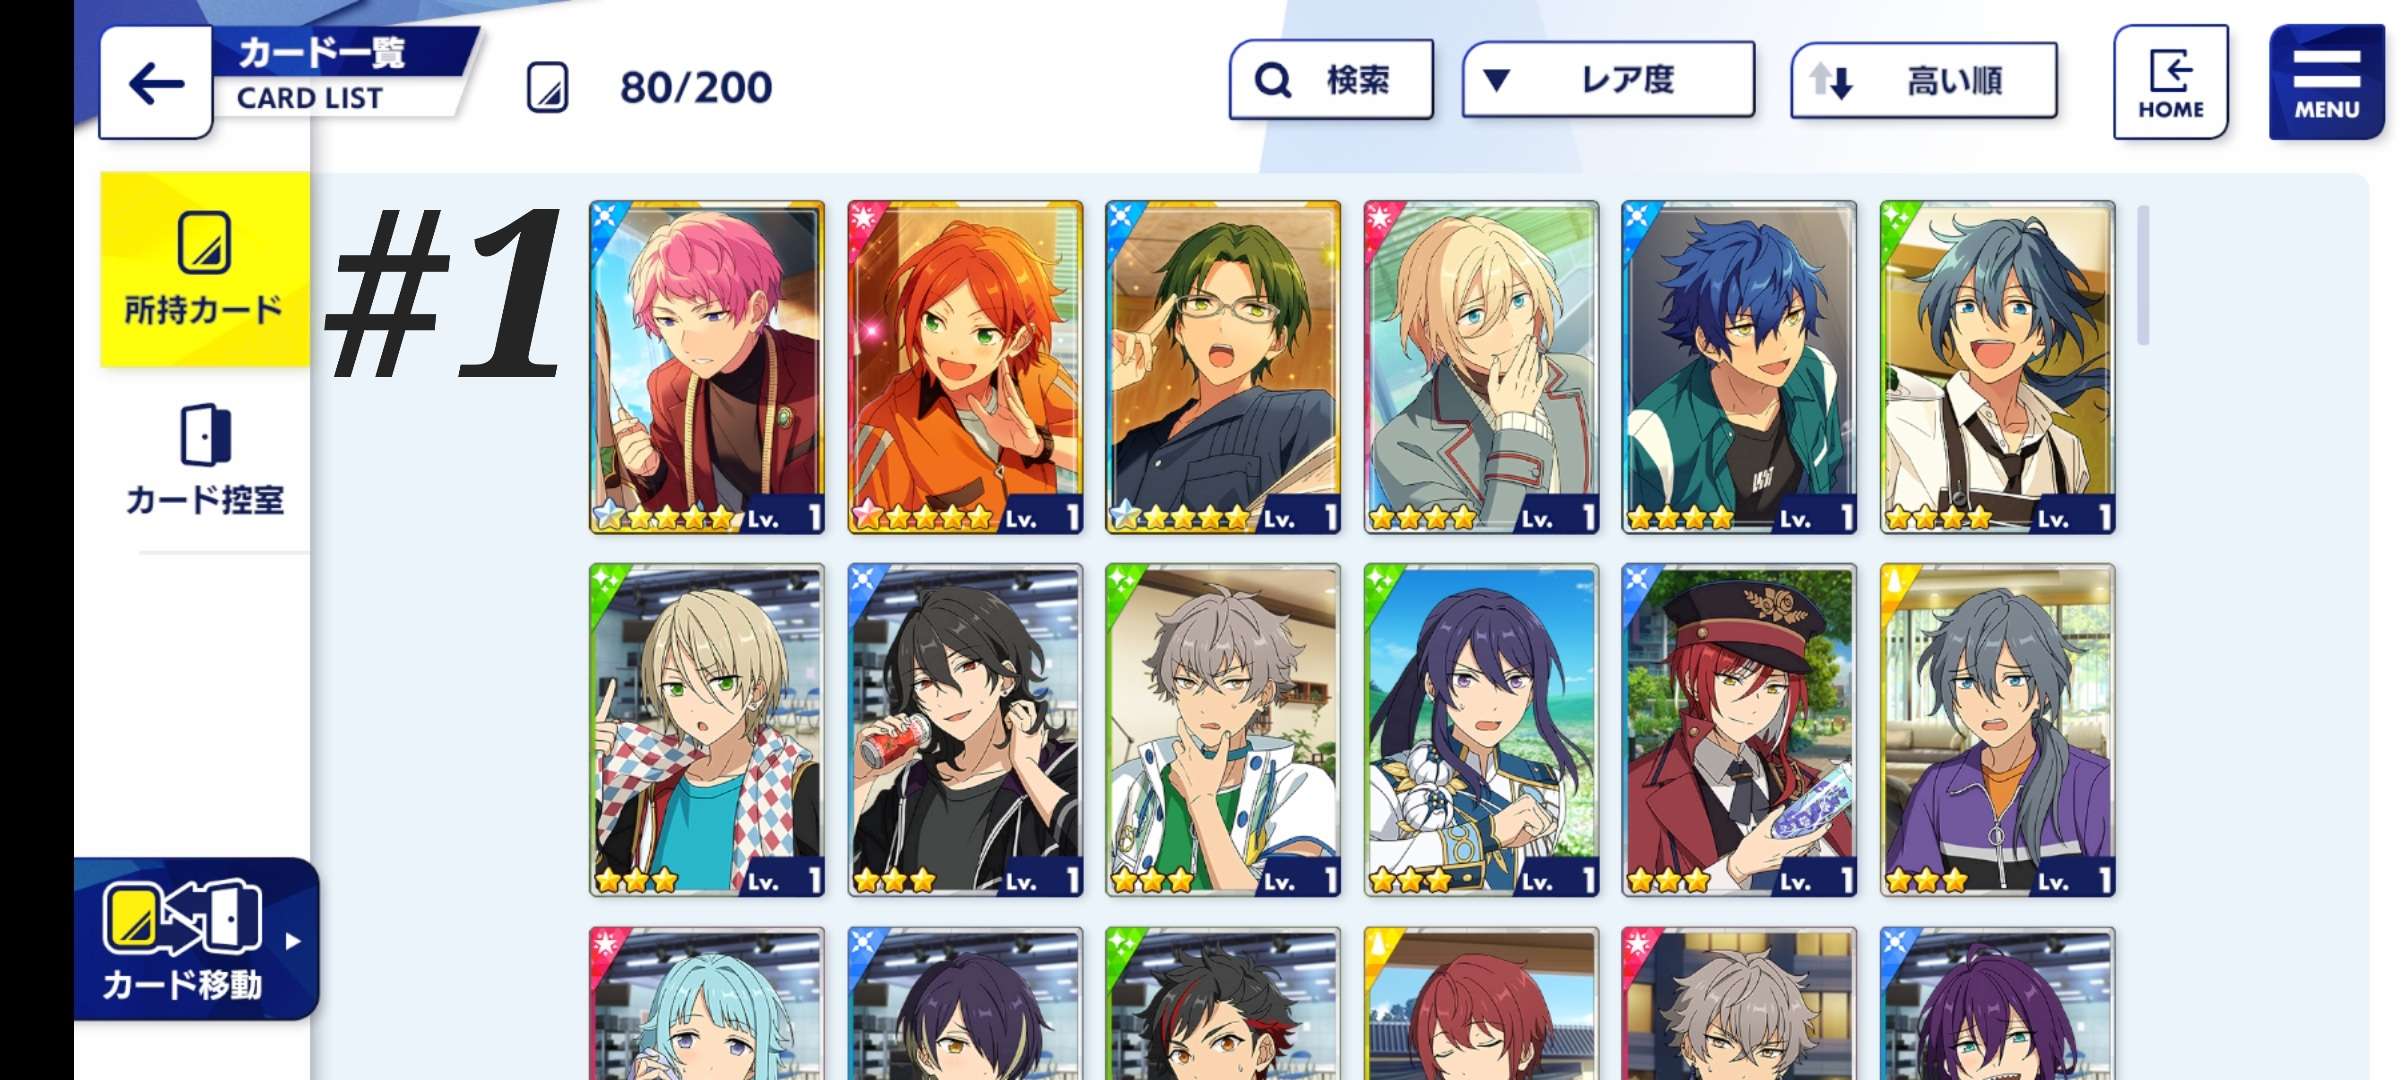Click the card count icon beside 80/200
The image size is (2408, 1080).
(547, 88)
